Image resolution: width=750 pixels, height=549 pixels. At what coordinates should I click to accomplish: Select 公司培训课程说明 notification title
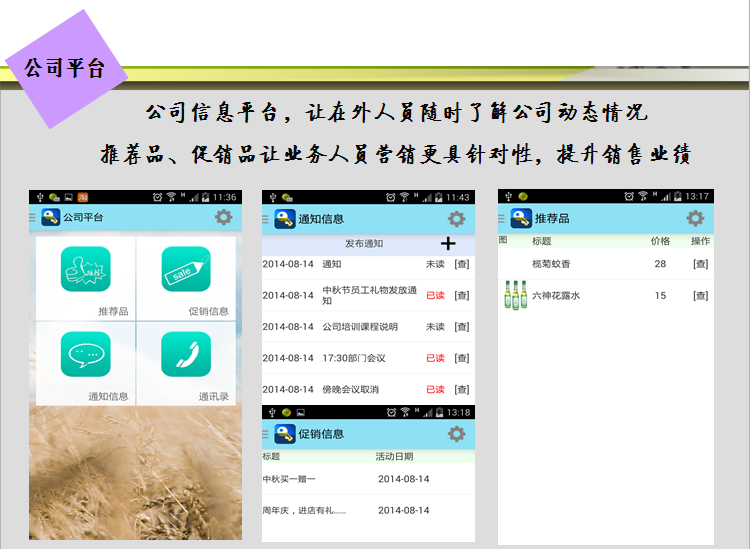click(360, 327)
